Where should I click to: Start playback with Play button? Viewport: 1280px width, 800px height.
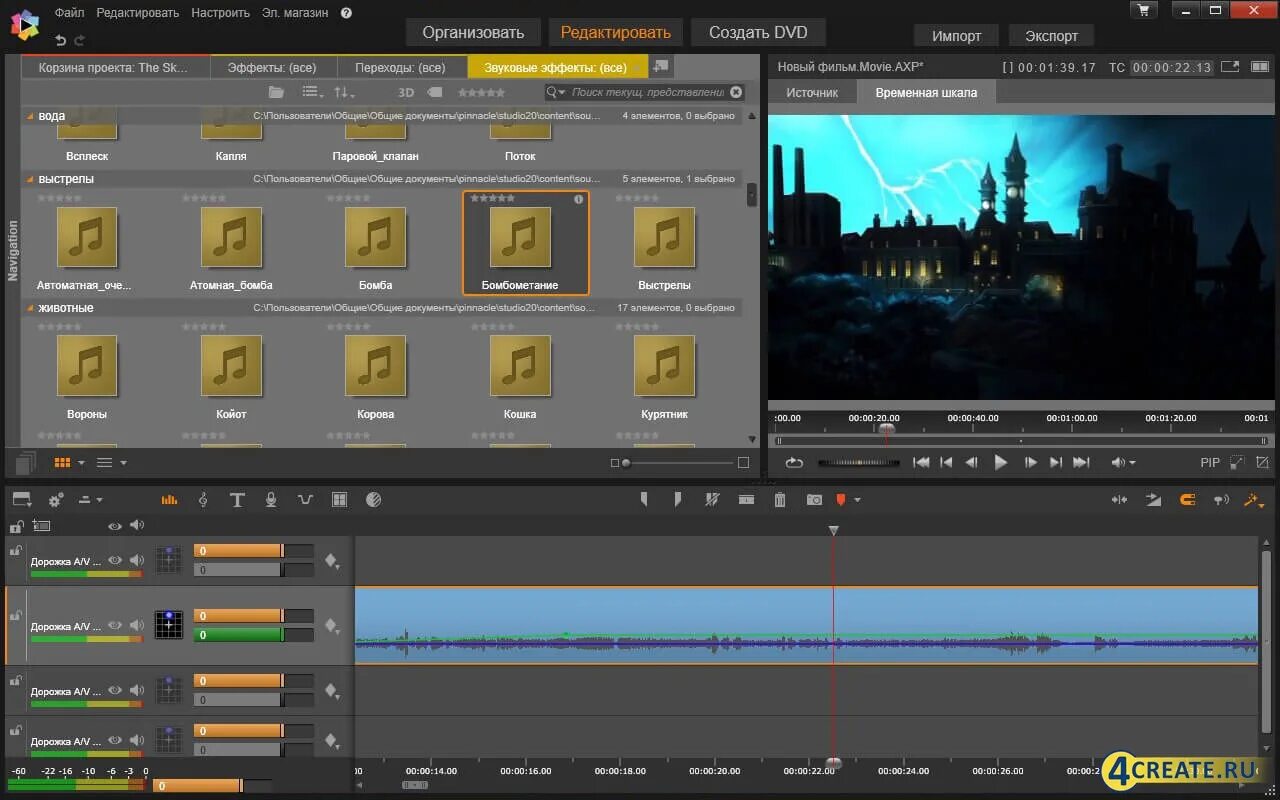(1000, 462)
